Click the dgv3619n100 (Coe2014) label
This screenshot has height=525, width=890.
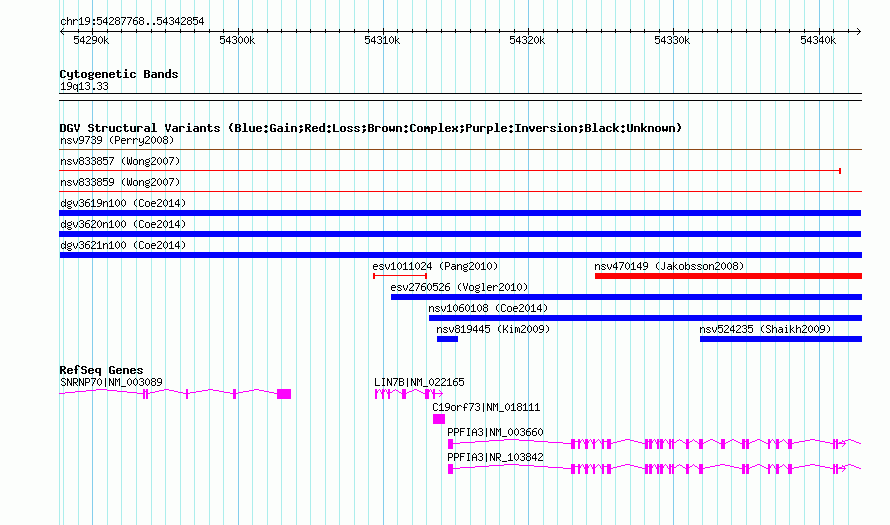point(123,203)
